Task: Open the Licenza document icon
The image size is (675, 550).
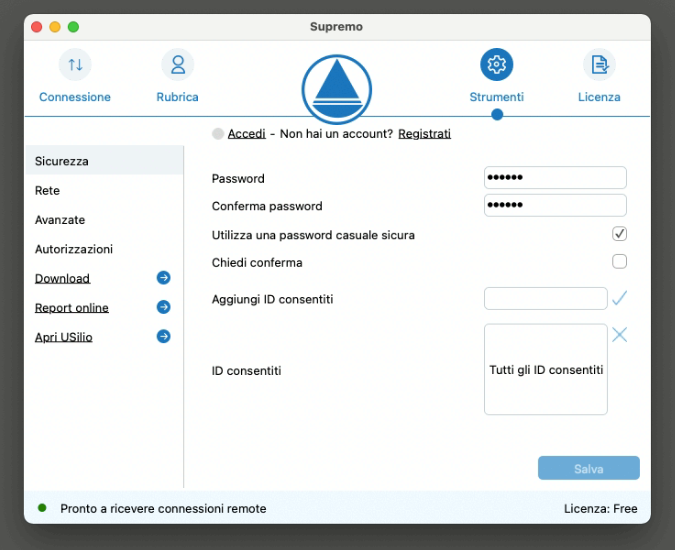Action: tap(600, 65)
